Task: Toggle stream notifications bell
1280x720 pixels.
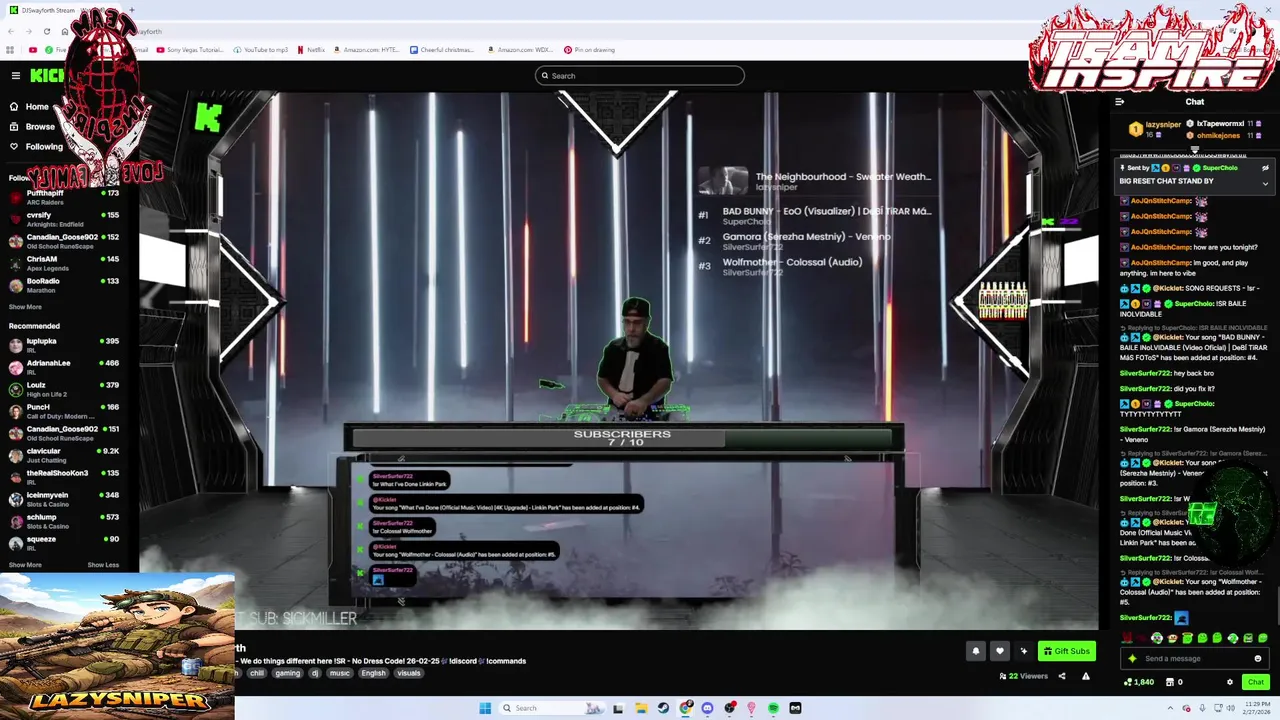Action: pos(976,651)
